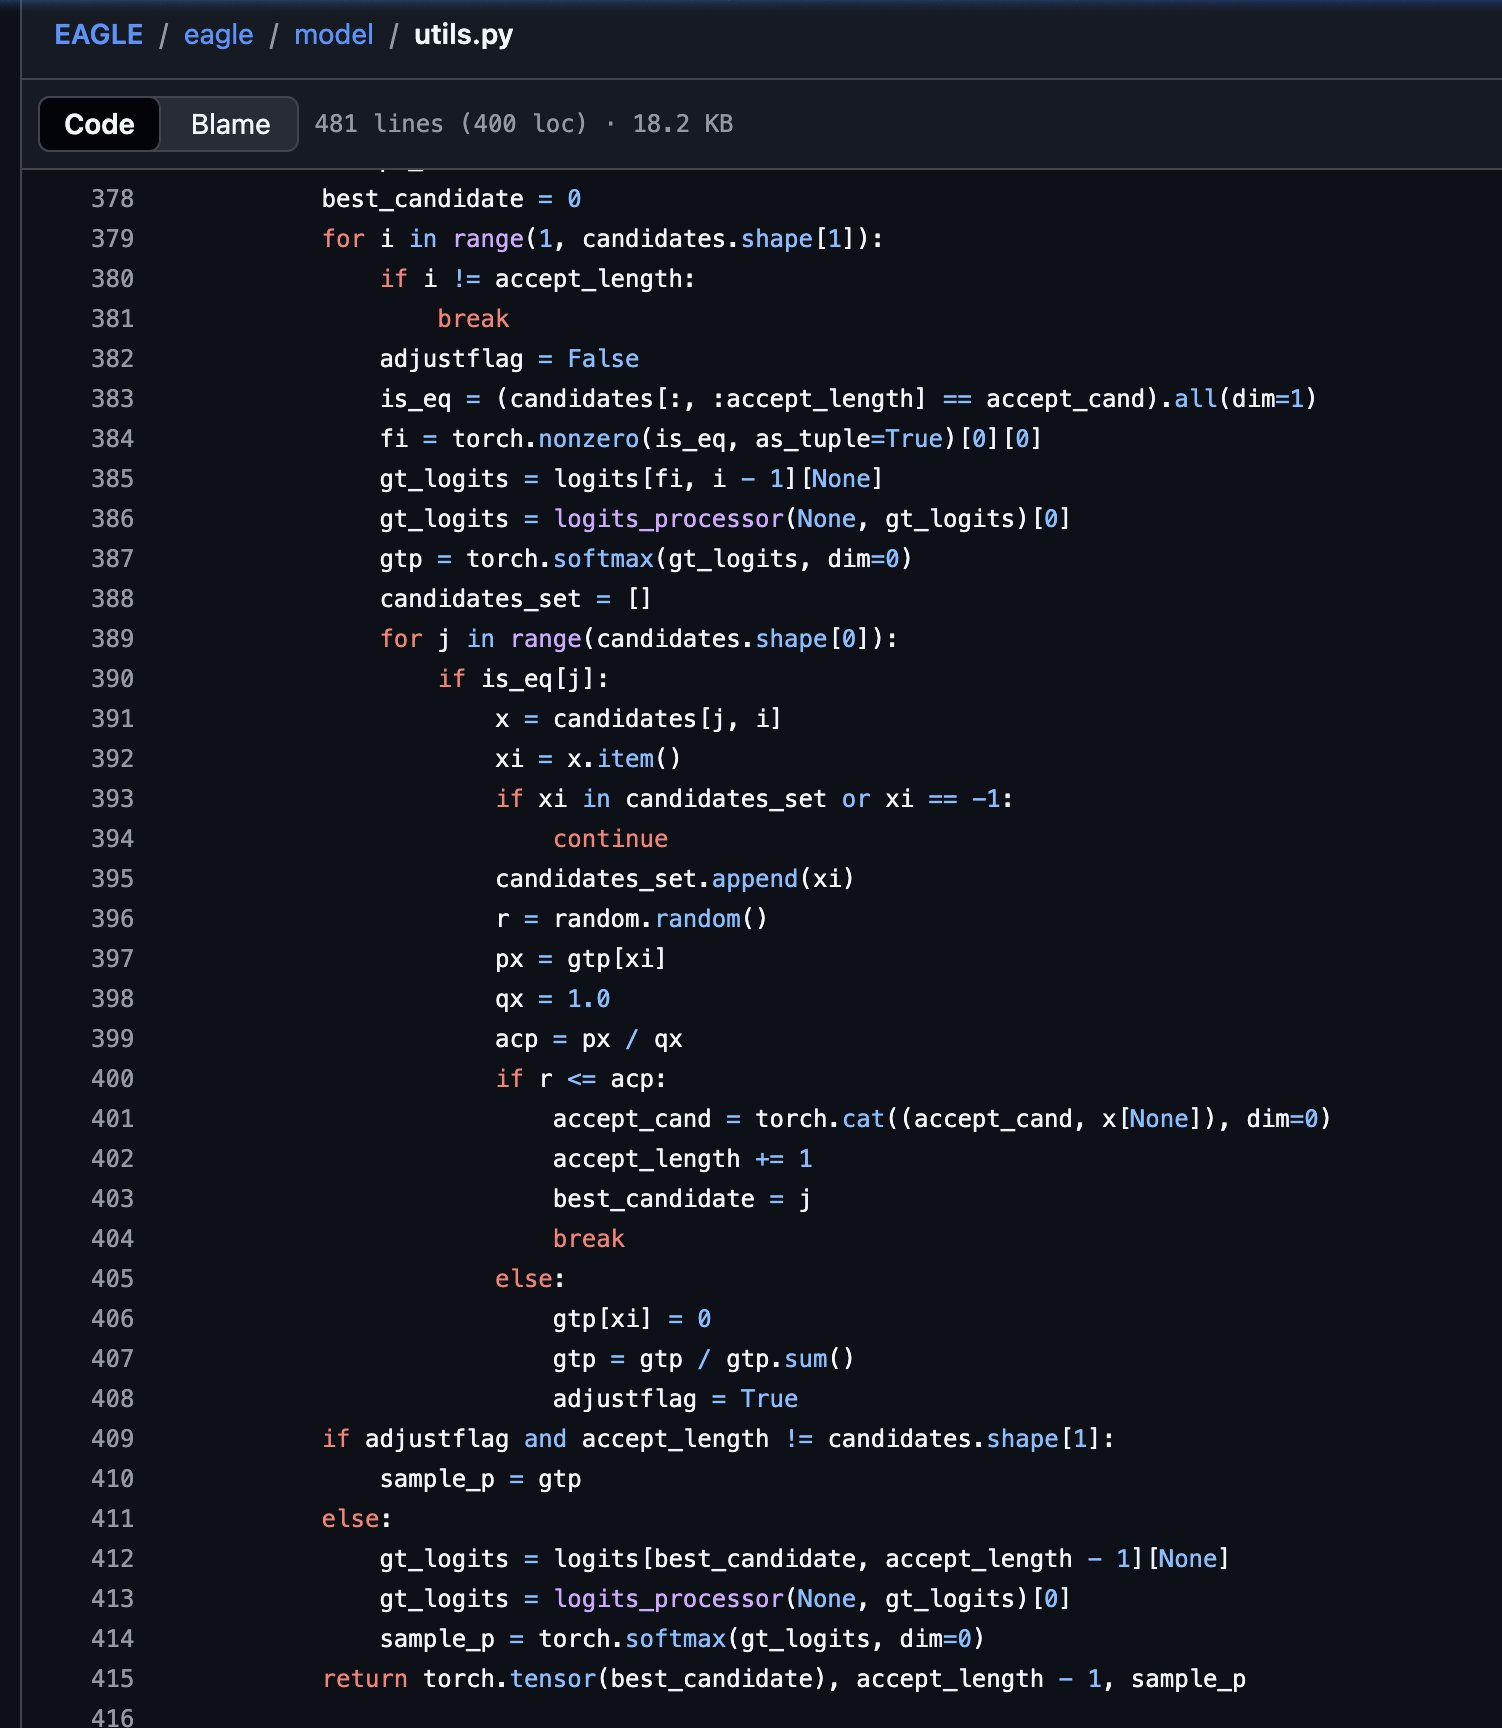Image resolution: width=1502 pixels, height=1728 pixels.
Task: Click 'gtp = torch.softmax' on line 387
Action: click(x=516, y=559)
